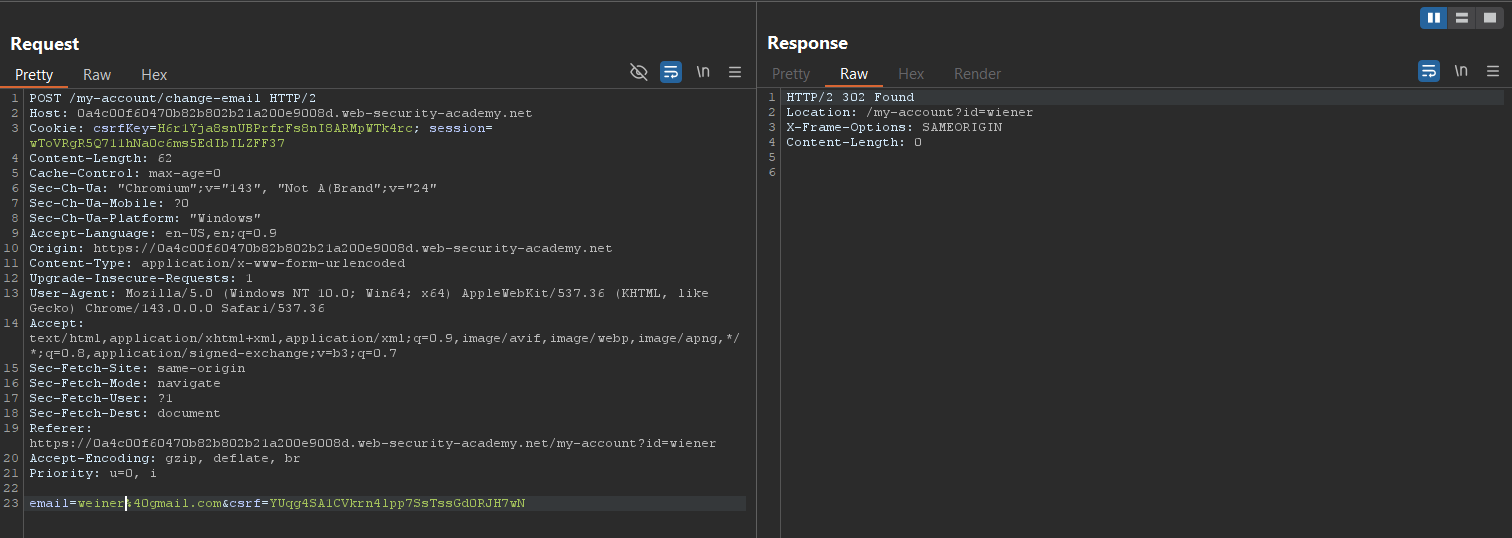Click the Origin header URL
Screen dimensions: 1512x538
pos(353,248)
